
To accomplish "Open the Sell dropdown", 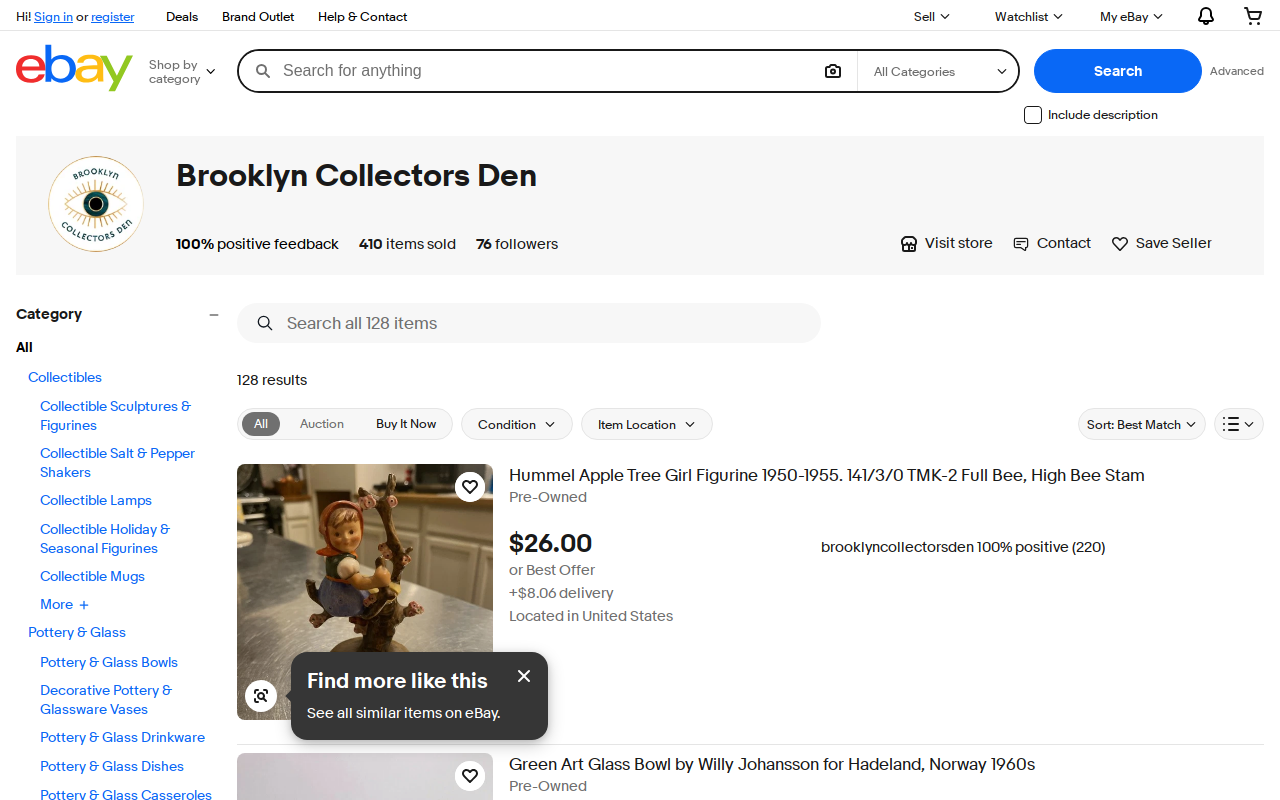I will coord(931,16).
